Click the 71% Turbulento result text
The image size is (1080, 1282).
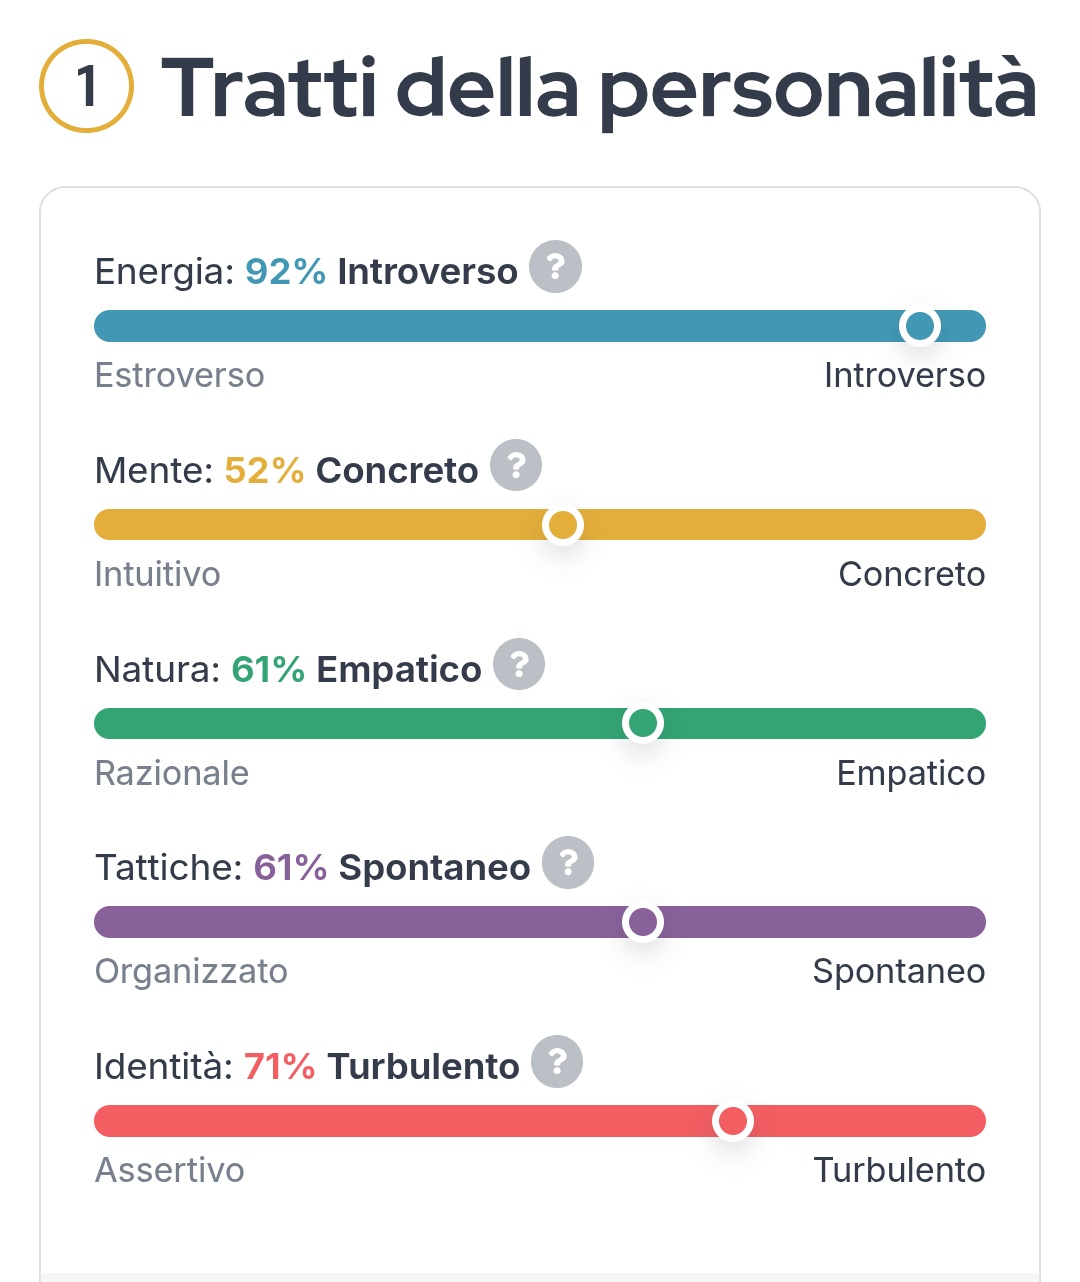(381, 1067)
